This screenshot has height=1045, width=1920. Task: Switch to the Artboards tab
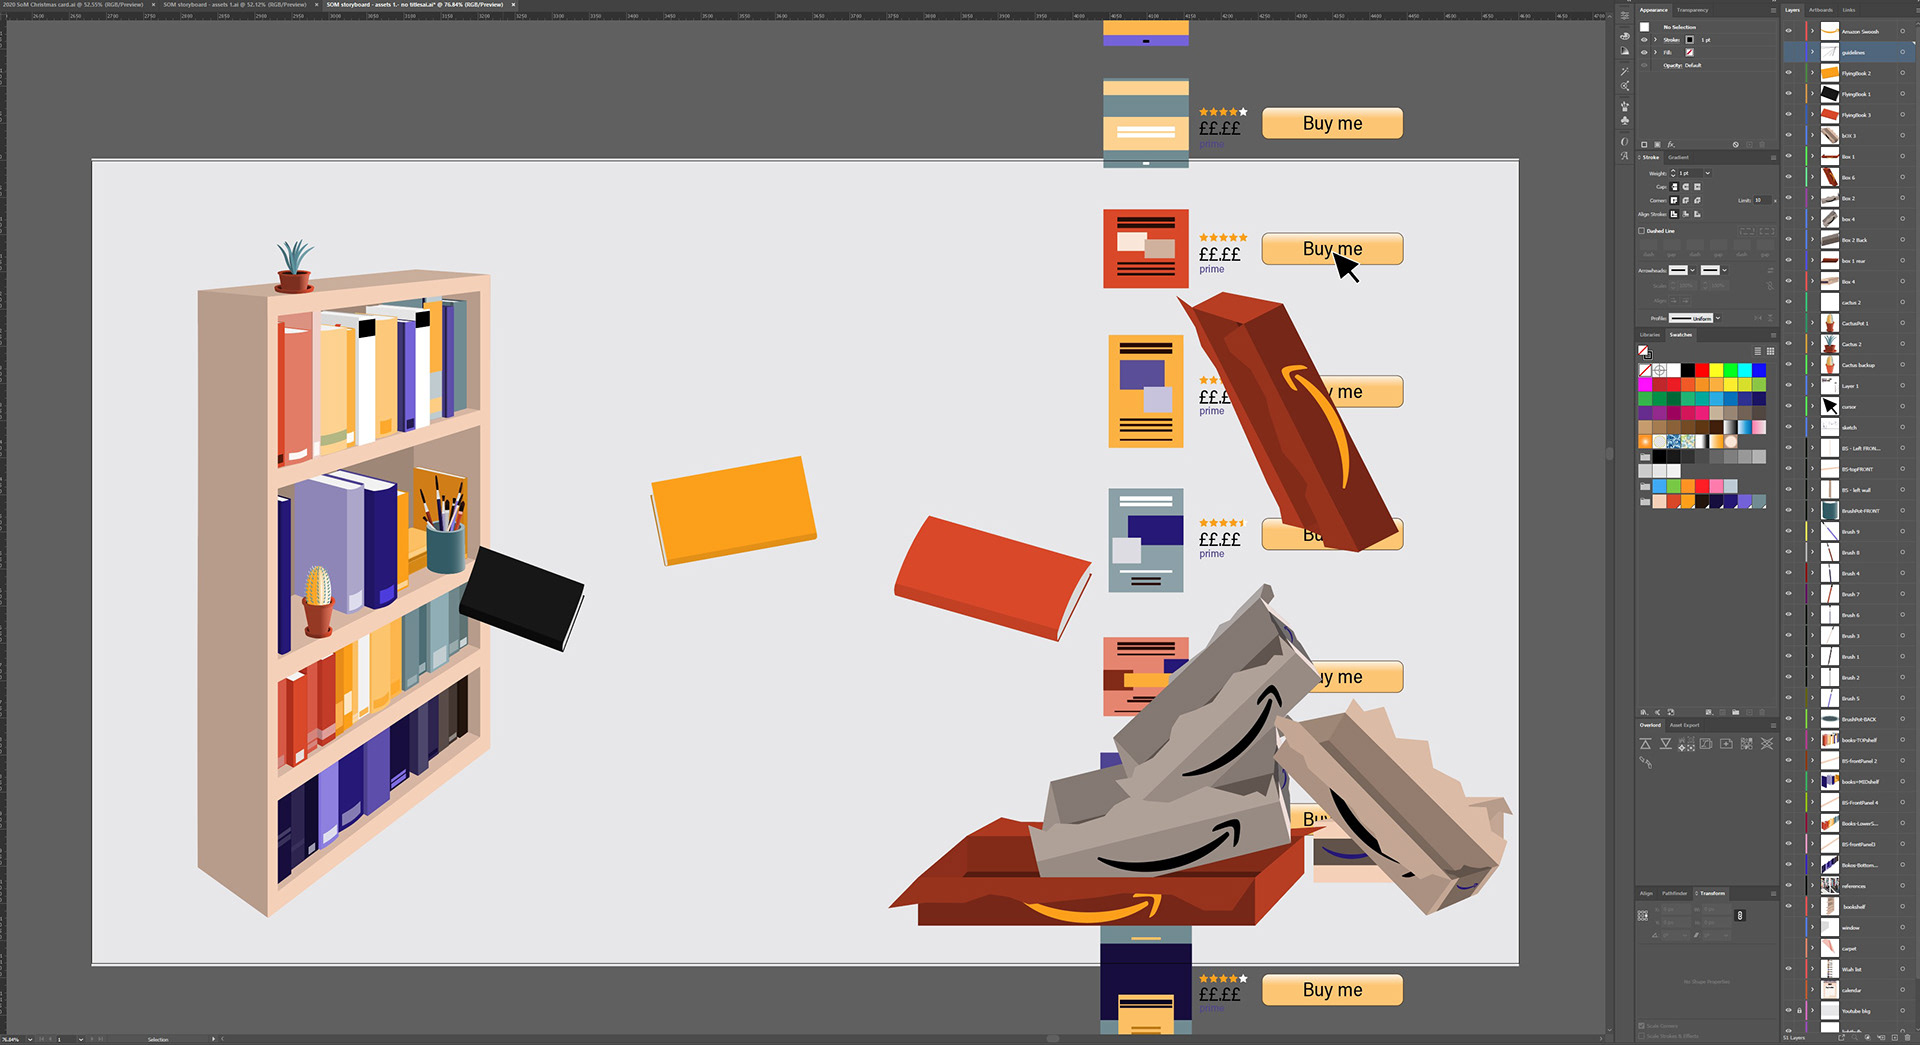click(1821, 10)
